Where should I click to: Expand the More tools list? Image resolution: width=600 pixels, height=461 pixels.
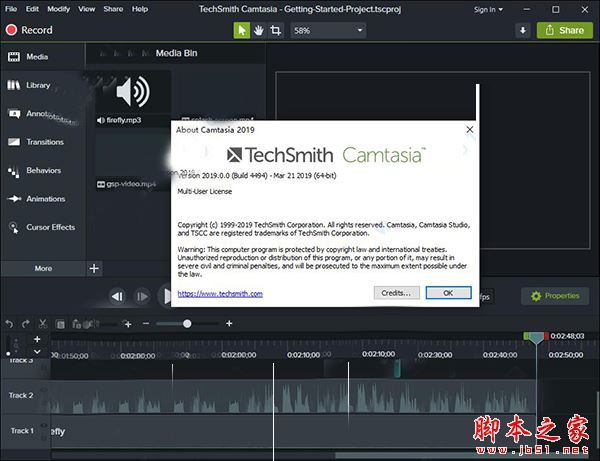pos(43,268)
